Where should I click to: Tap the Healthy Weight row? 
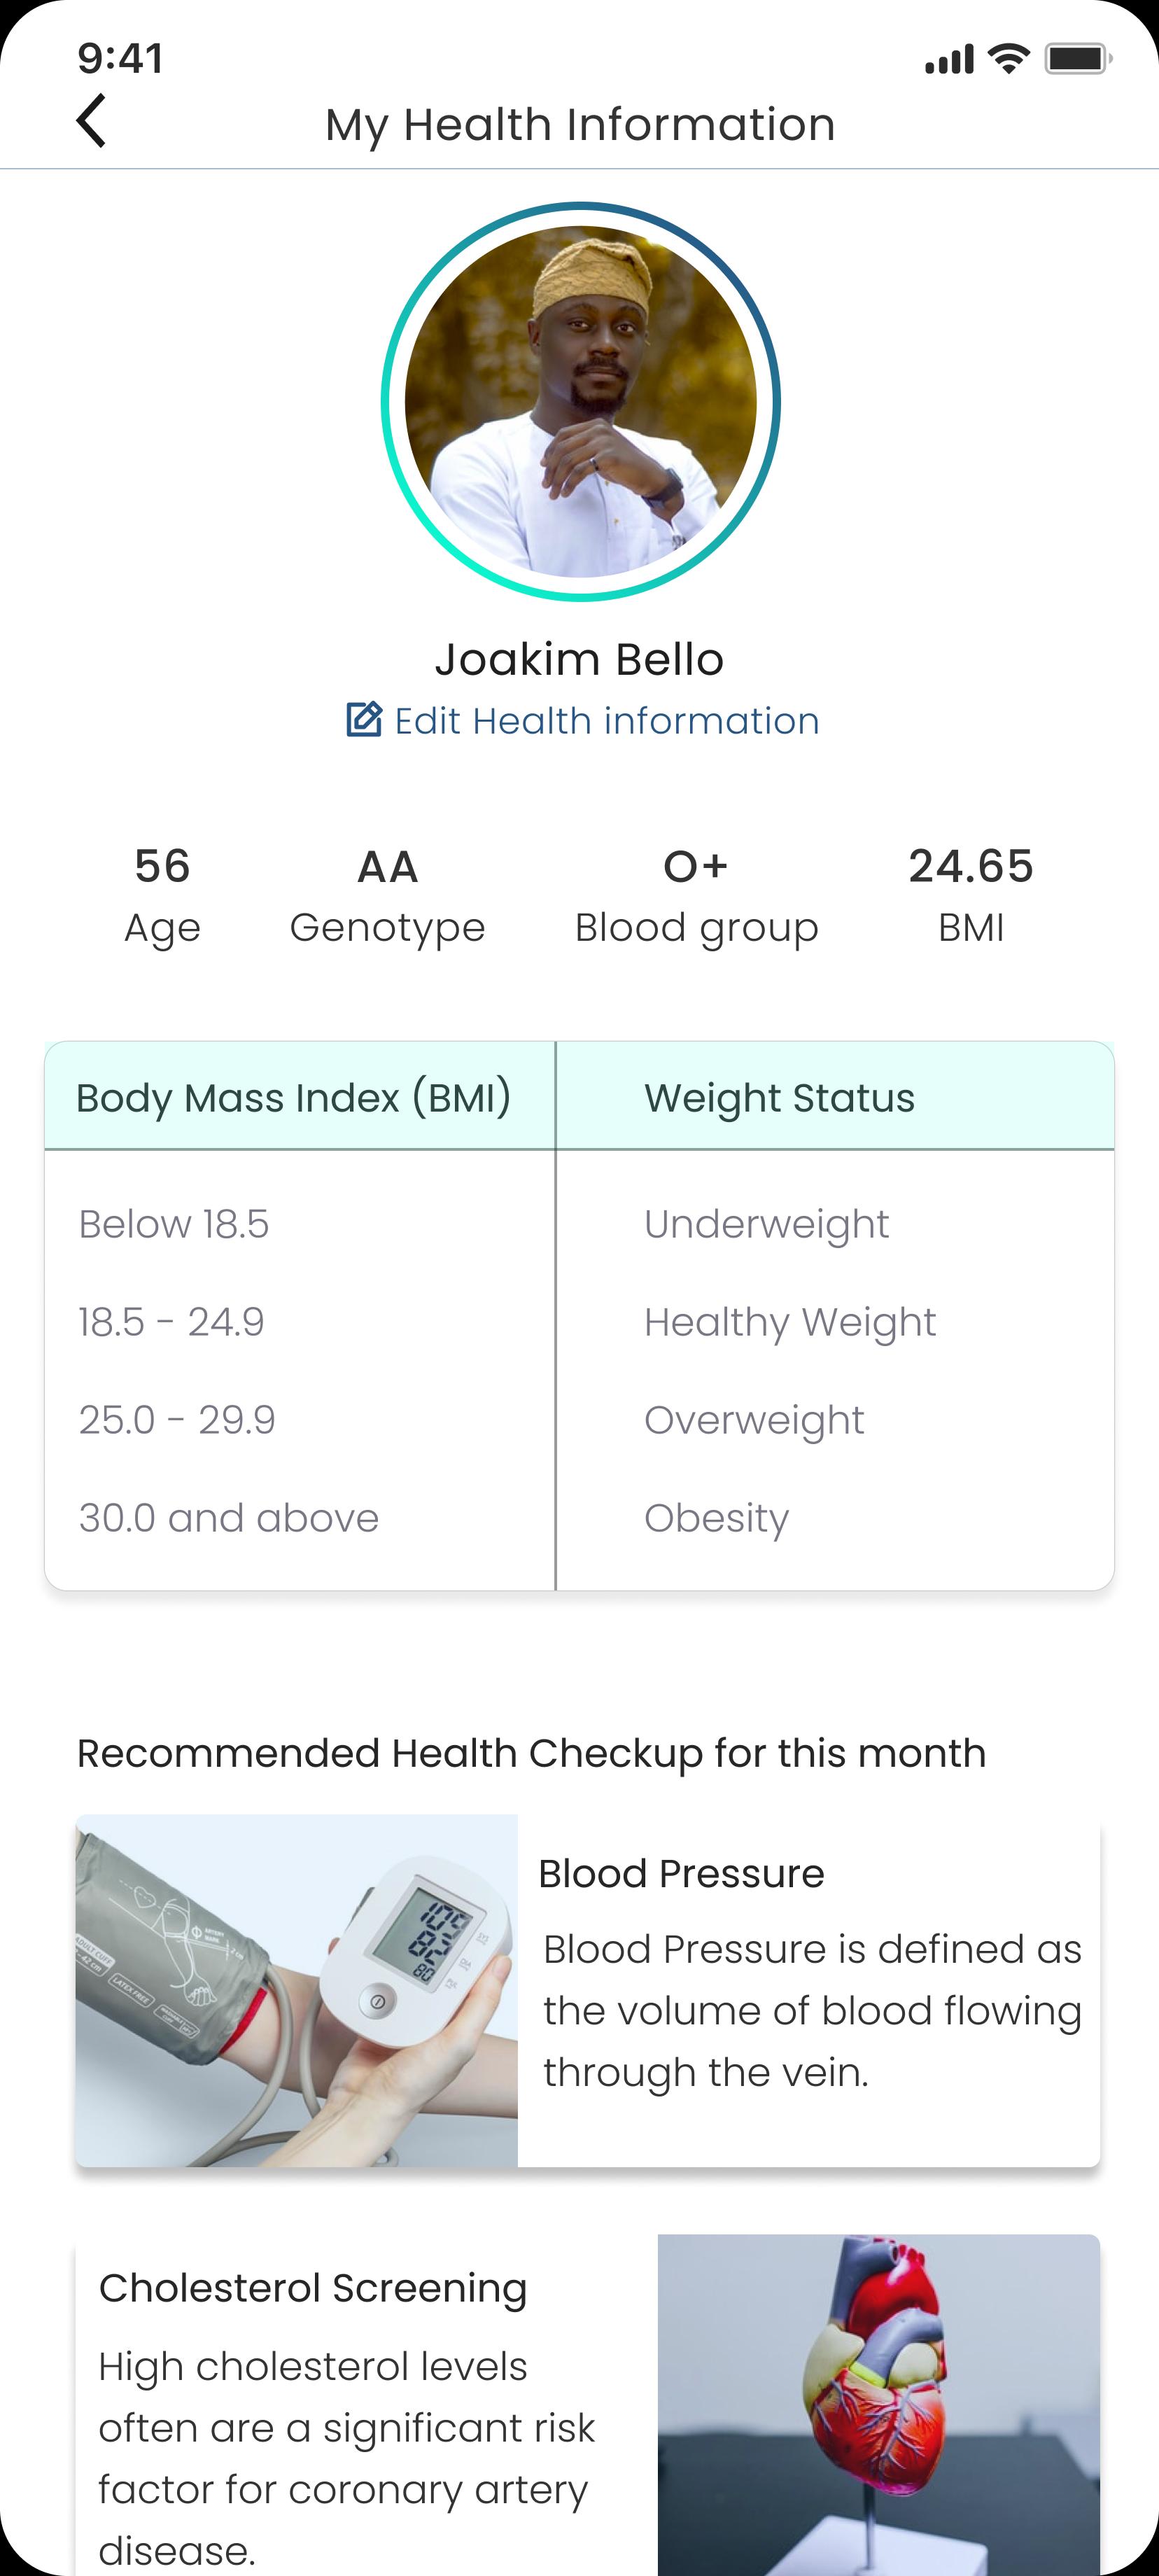pyautogui.click(x=580, y=1322)
